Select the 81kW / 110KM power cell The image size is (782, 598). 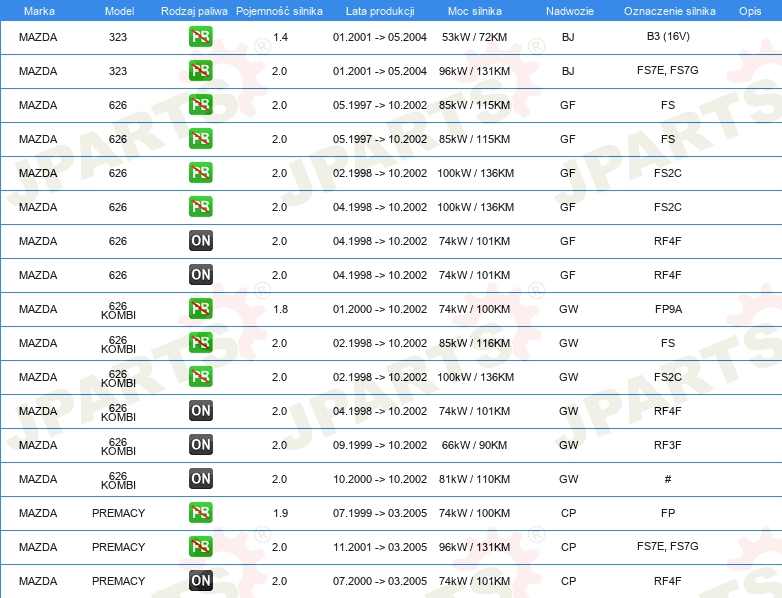coord(474,479)
